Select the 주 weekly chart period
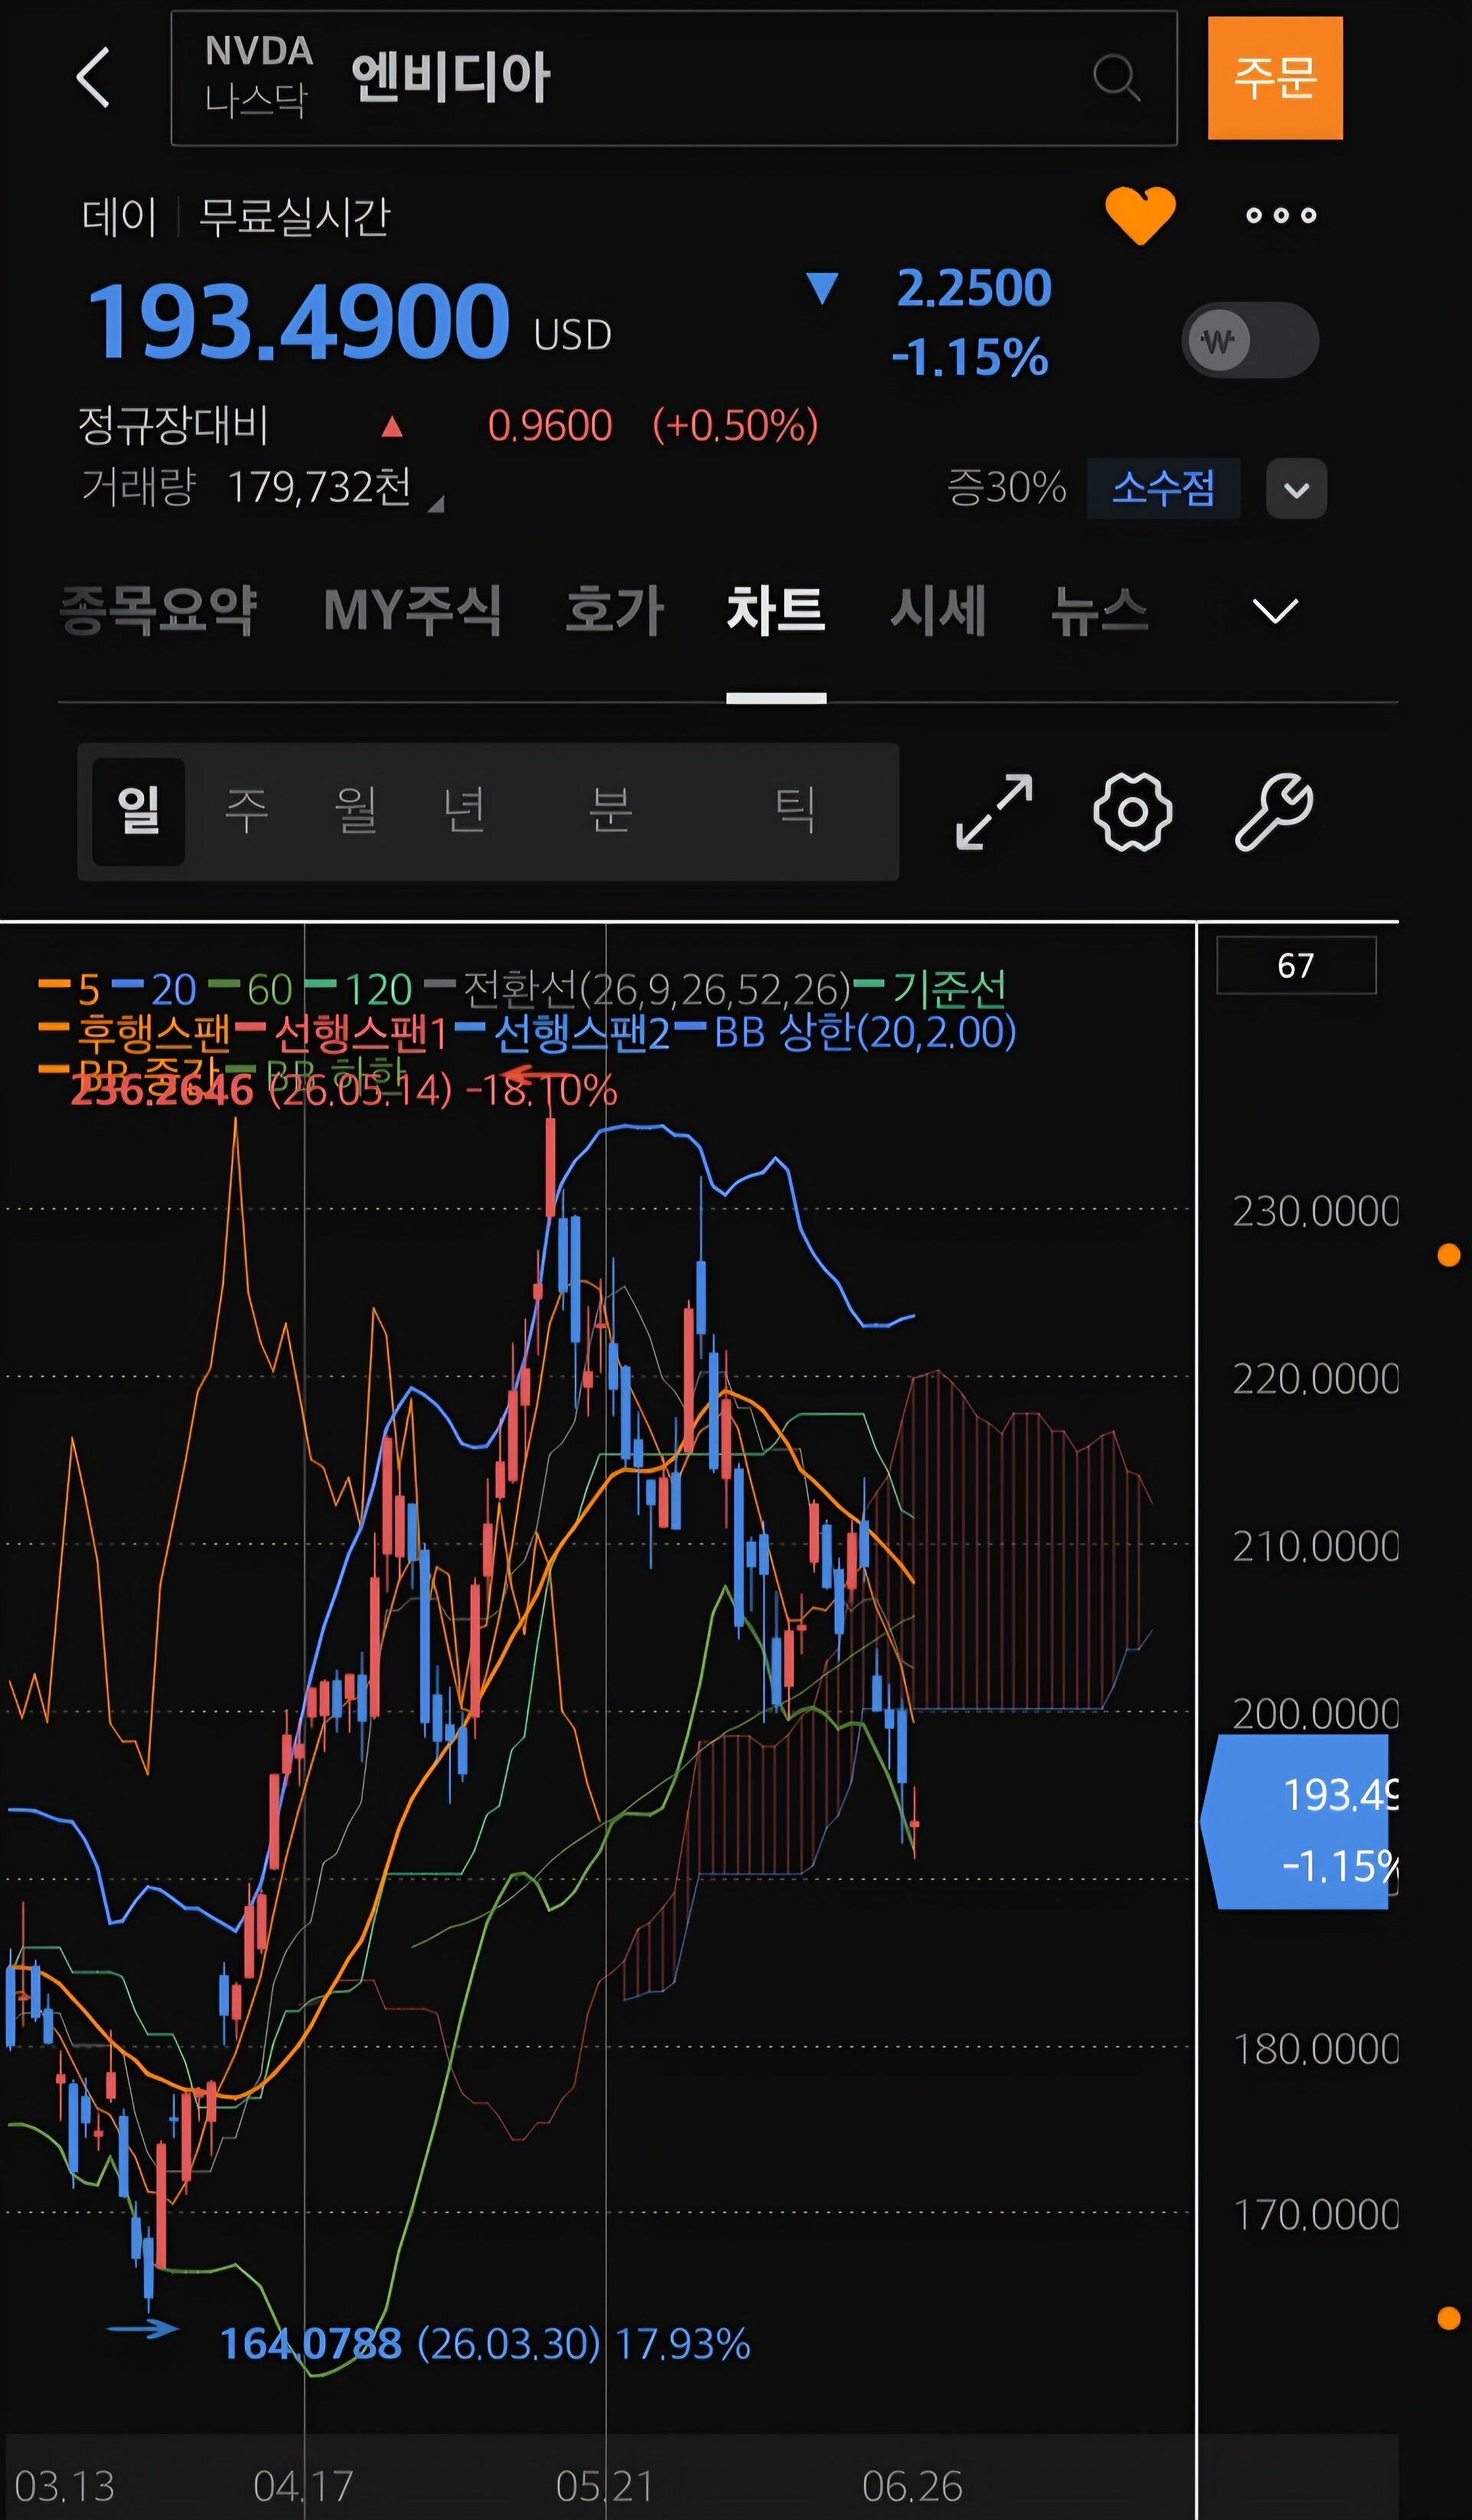 (x=247, y=811)
